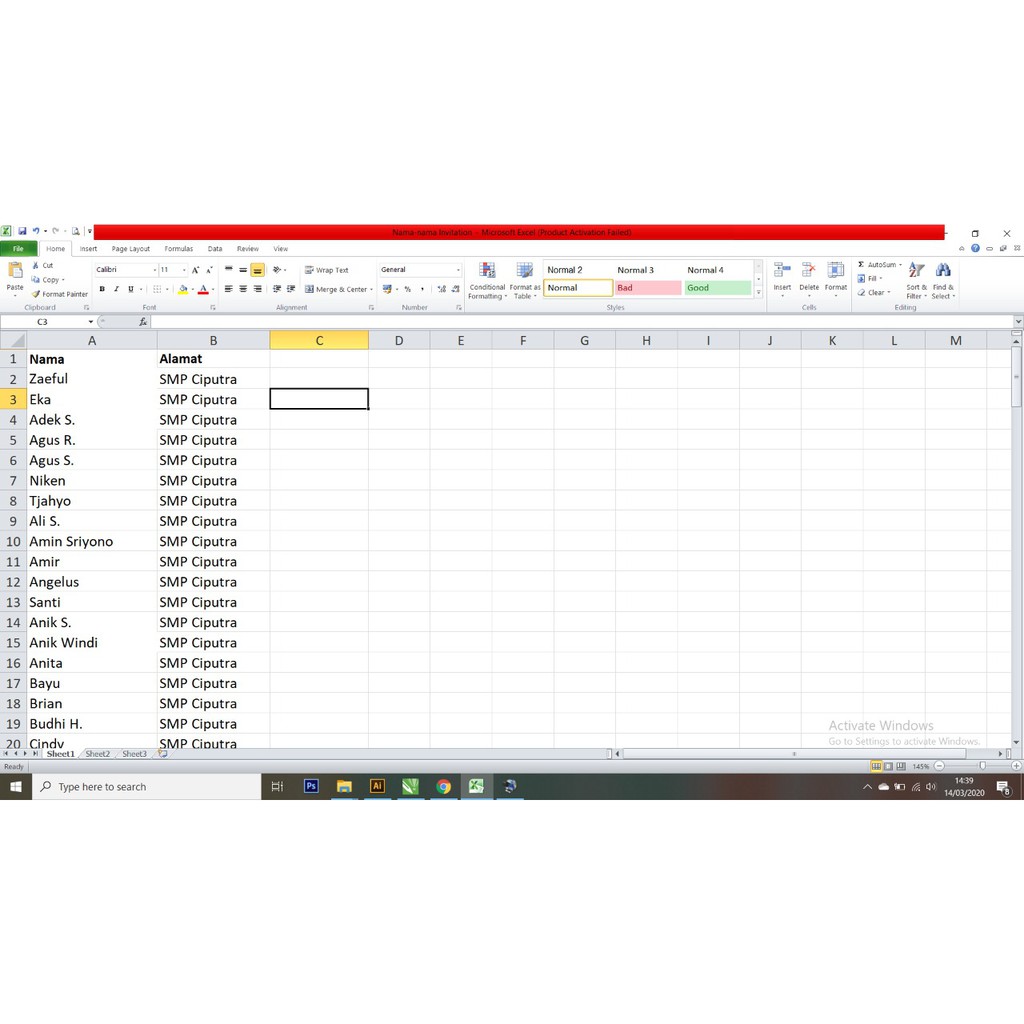Open Print Preview from Quick Access toolbar
1024x1024 pixels.
point(76,231)
